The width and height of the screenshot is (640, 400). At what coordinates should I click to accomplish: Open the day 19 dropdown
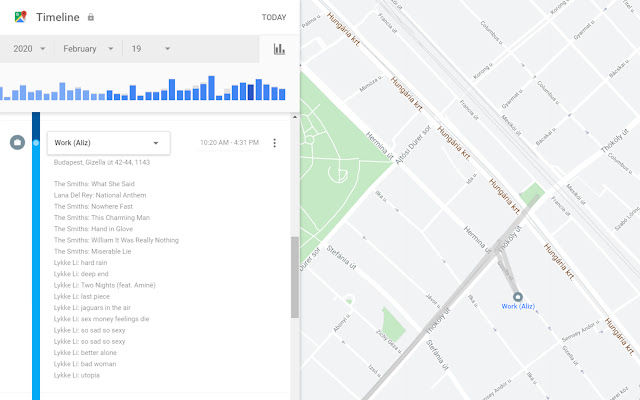click(x=151, y=49)
